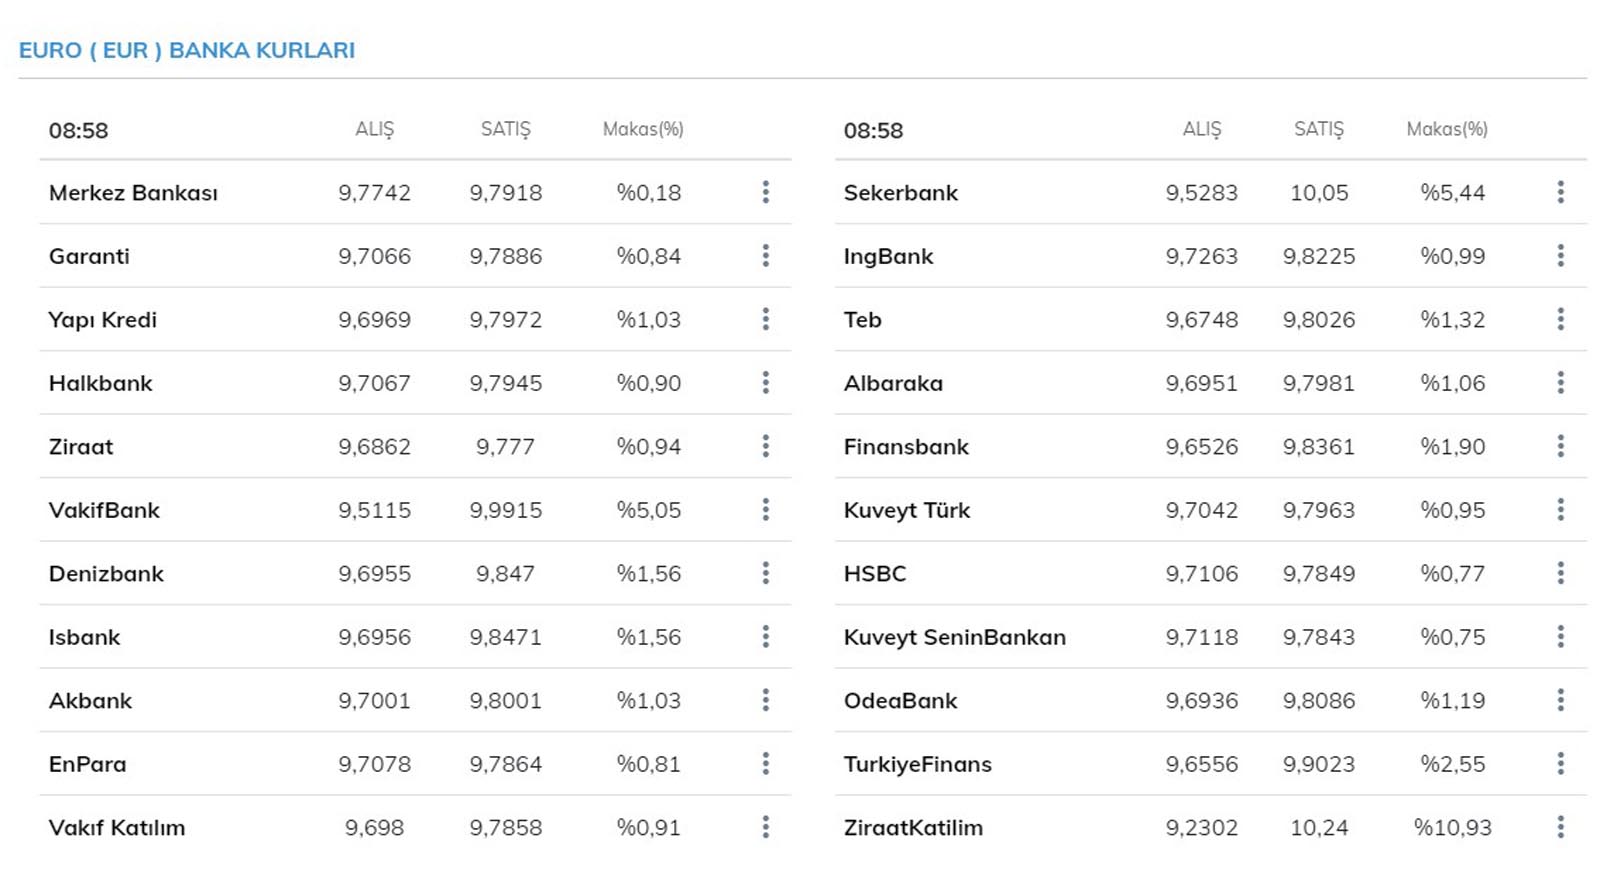Click the OdeaBank bank name
The image size is (1600, 879).
pyautogui.click(x=901, y=700)
